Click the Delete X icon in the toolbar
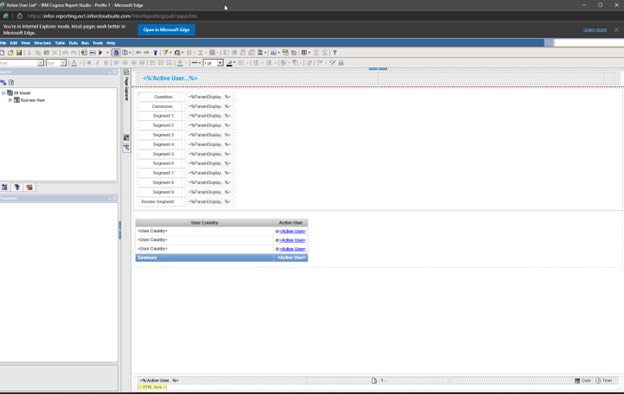 point(55,53)
